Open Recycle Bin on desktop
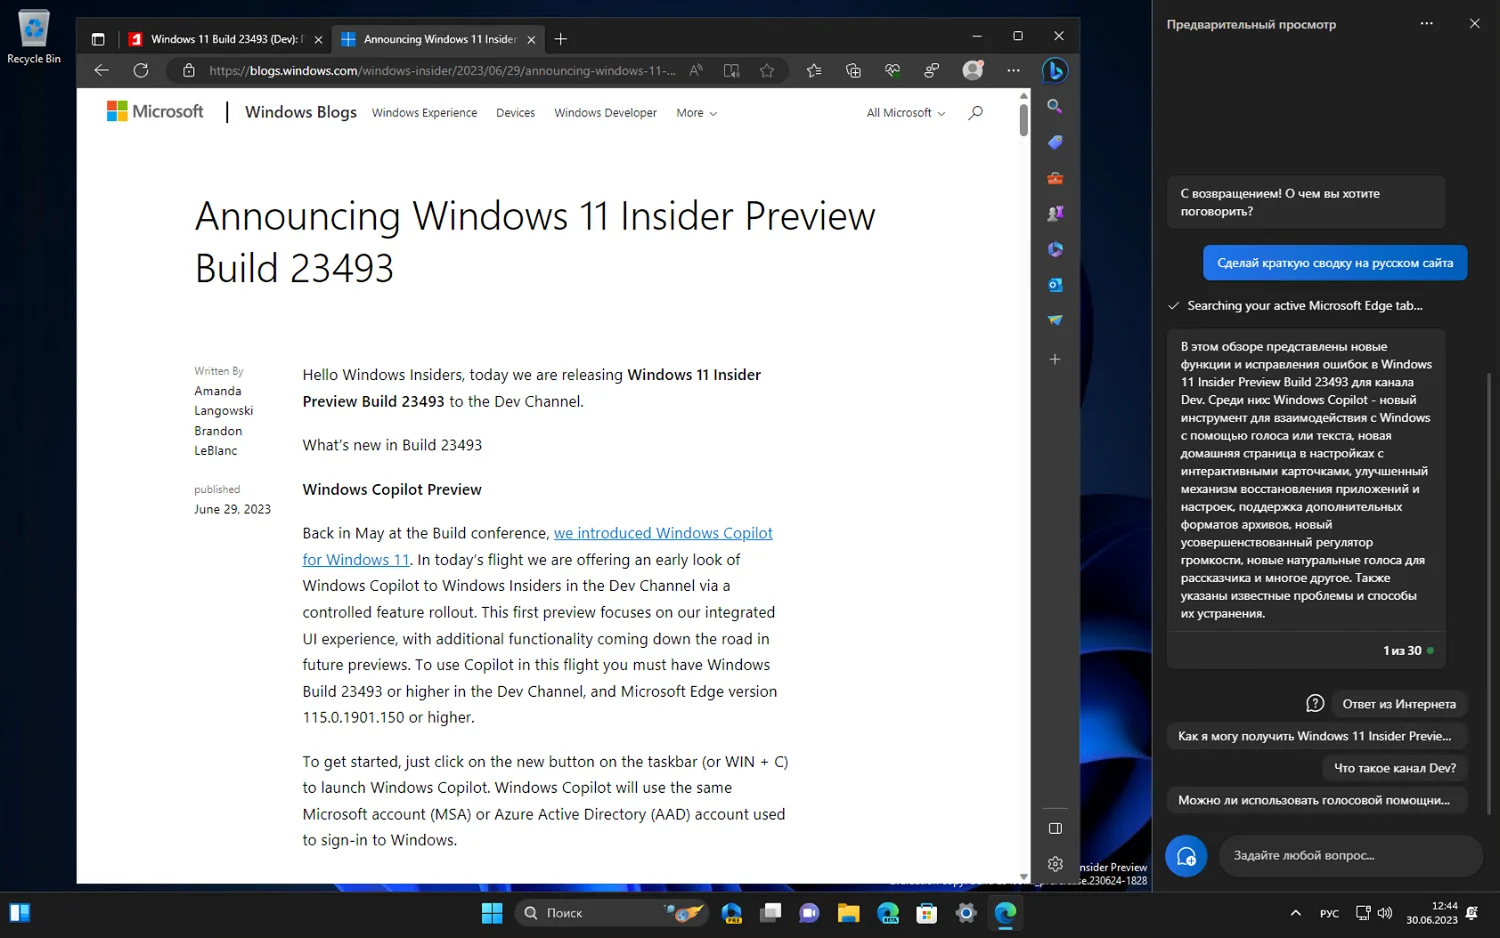The width and height of the screenshot is (1500, 938). click(33, 38)
